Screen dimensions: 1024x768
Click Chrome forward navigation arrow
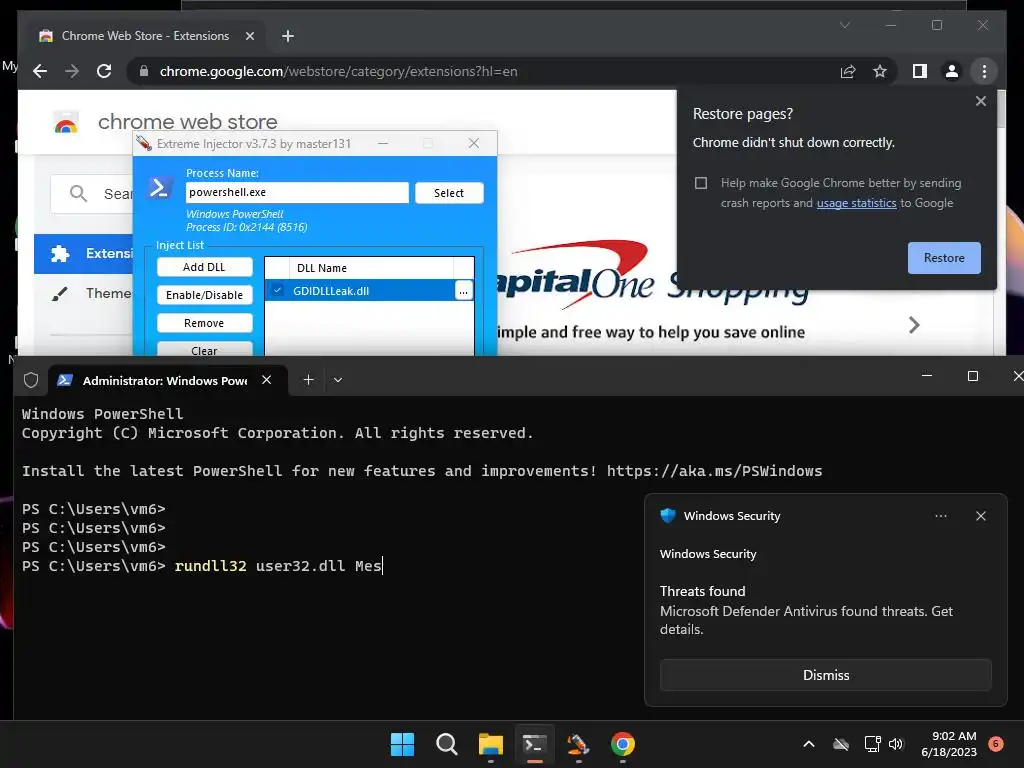coord(72,71)
